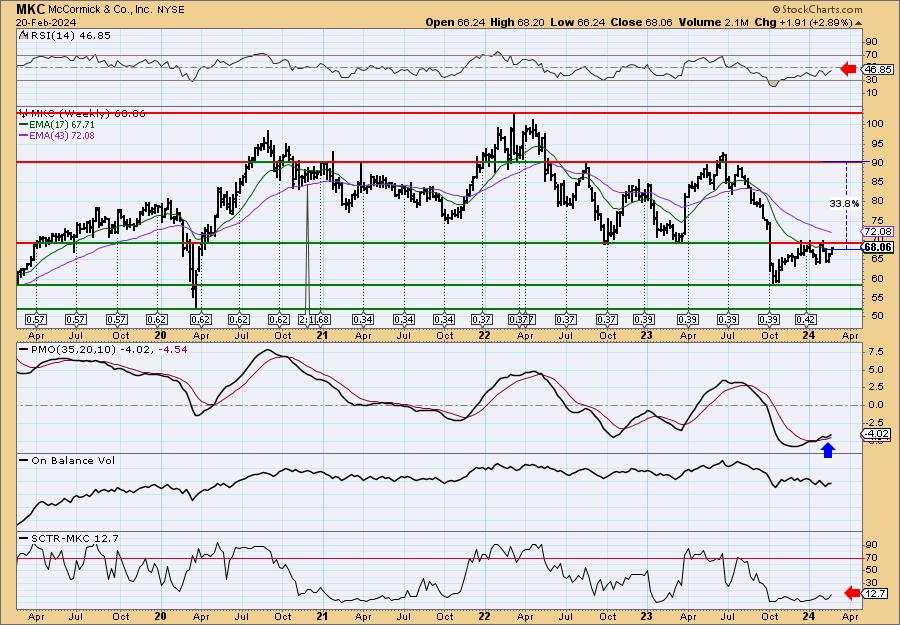The height and width of the screenshot is (625, 900).
Task: Click the 0.42 dividend marker
Action: pos(806,320)
